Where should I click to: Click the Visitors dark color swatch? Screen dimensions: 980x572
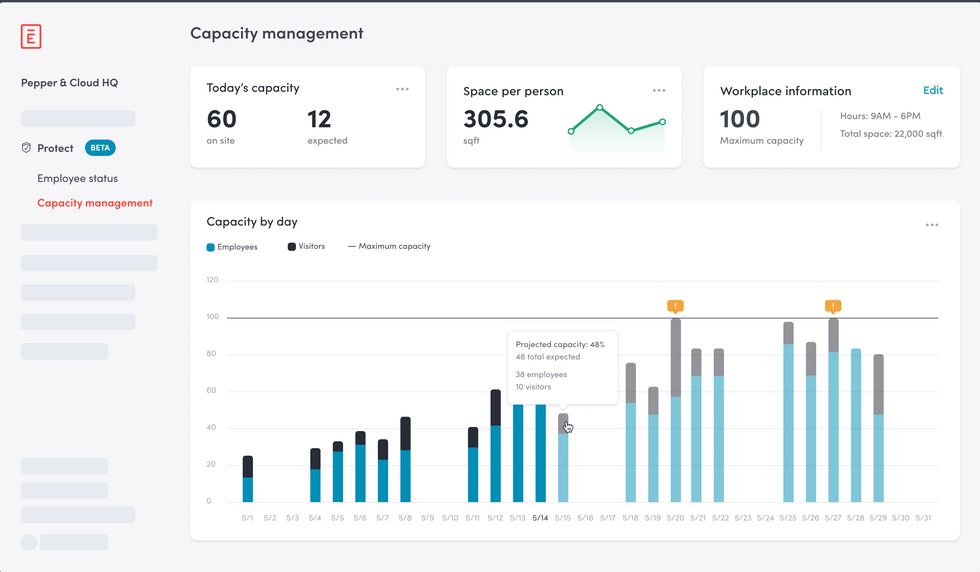coord(292,246)
